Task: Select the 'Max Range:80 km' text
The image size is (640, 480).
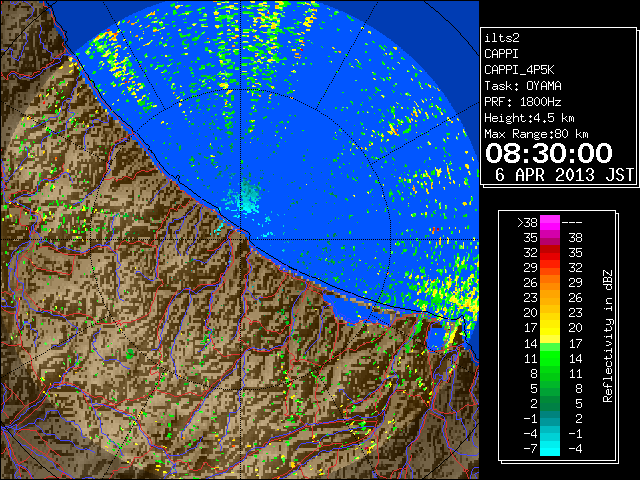Action: [536, 134]
